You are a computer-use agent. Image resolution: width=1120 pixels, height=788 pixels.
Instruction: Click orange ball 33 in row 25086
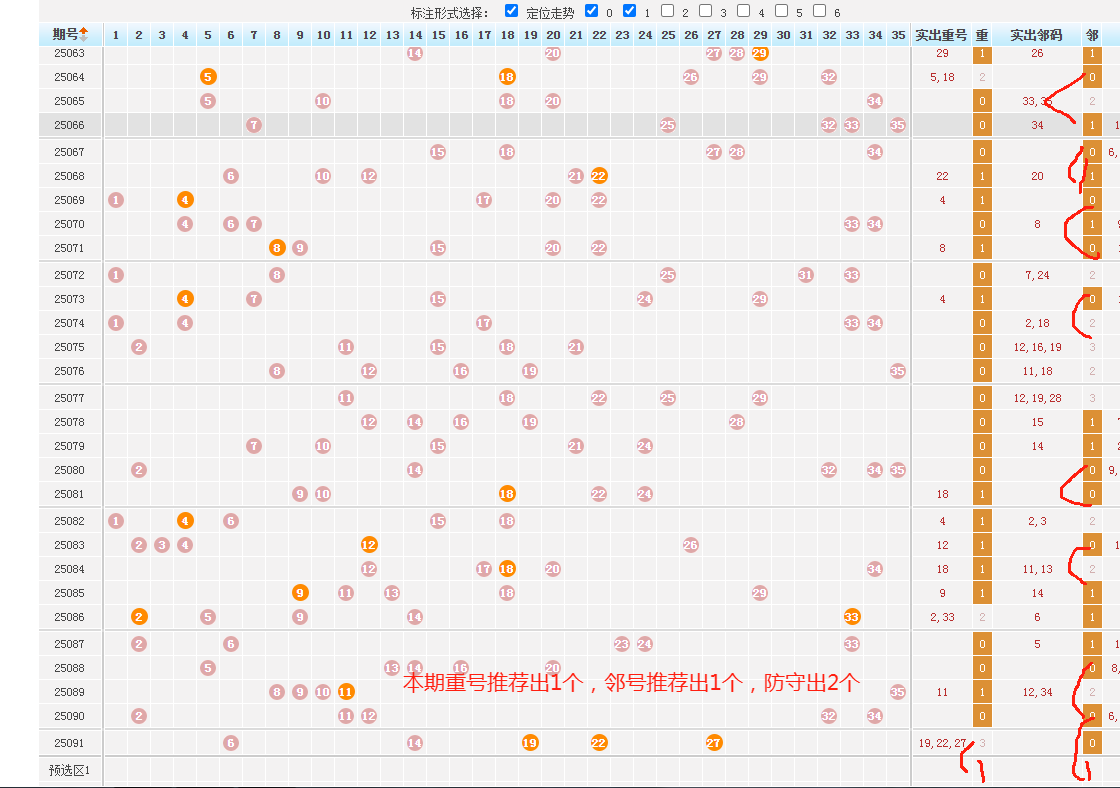(852, 617)
